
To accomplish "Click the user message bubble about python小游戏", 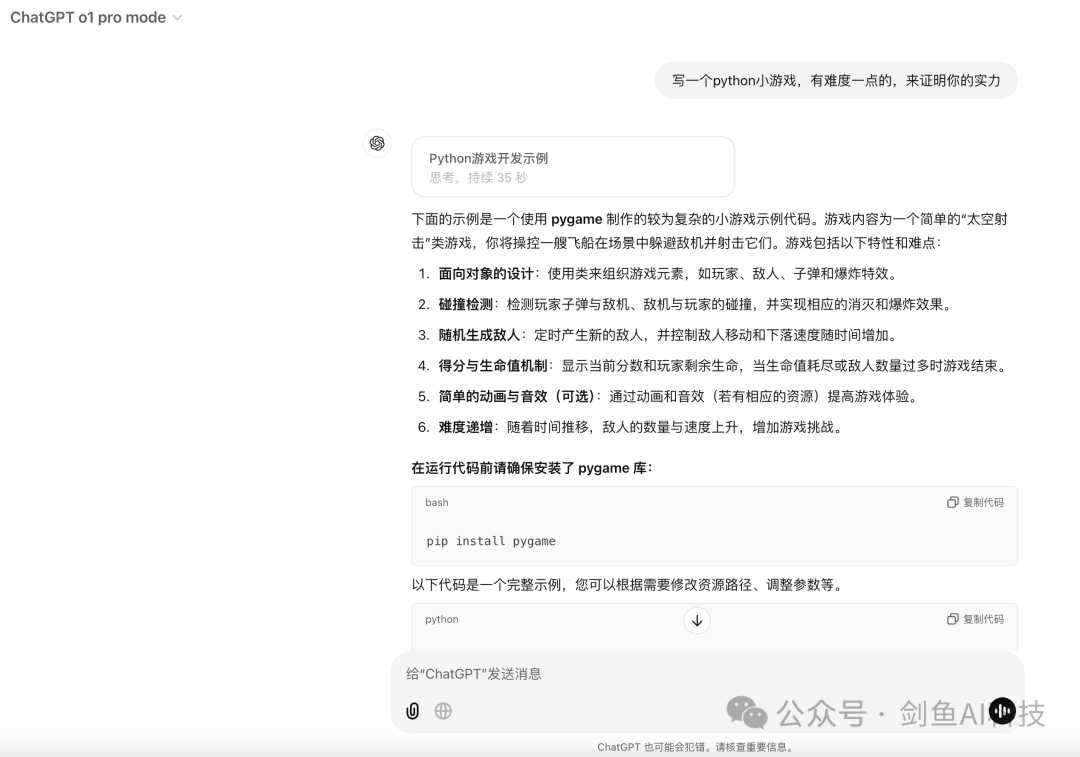I will 835,81.
